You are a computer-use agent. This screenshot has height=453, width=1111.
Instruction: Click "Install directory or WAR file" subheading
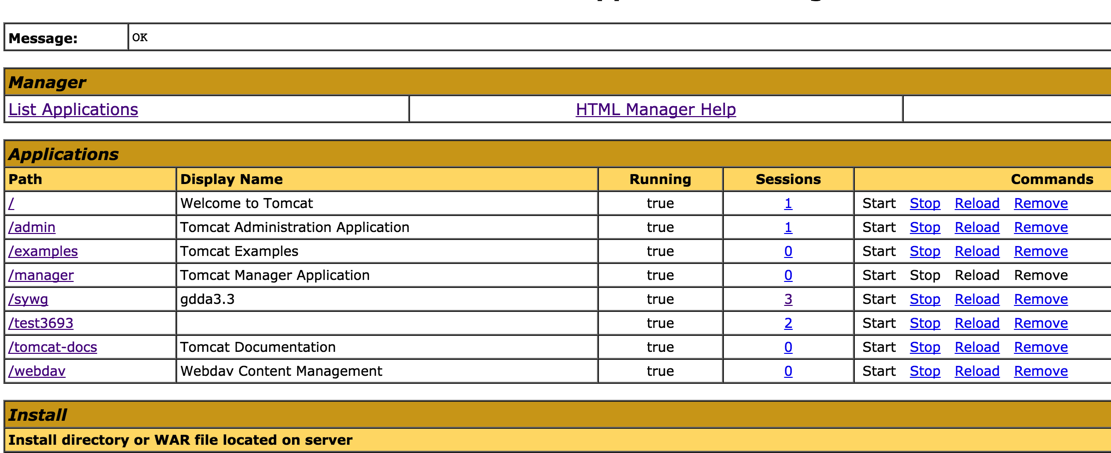[x=180, y=440]
